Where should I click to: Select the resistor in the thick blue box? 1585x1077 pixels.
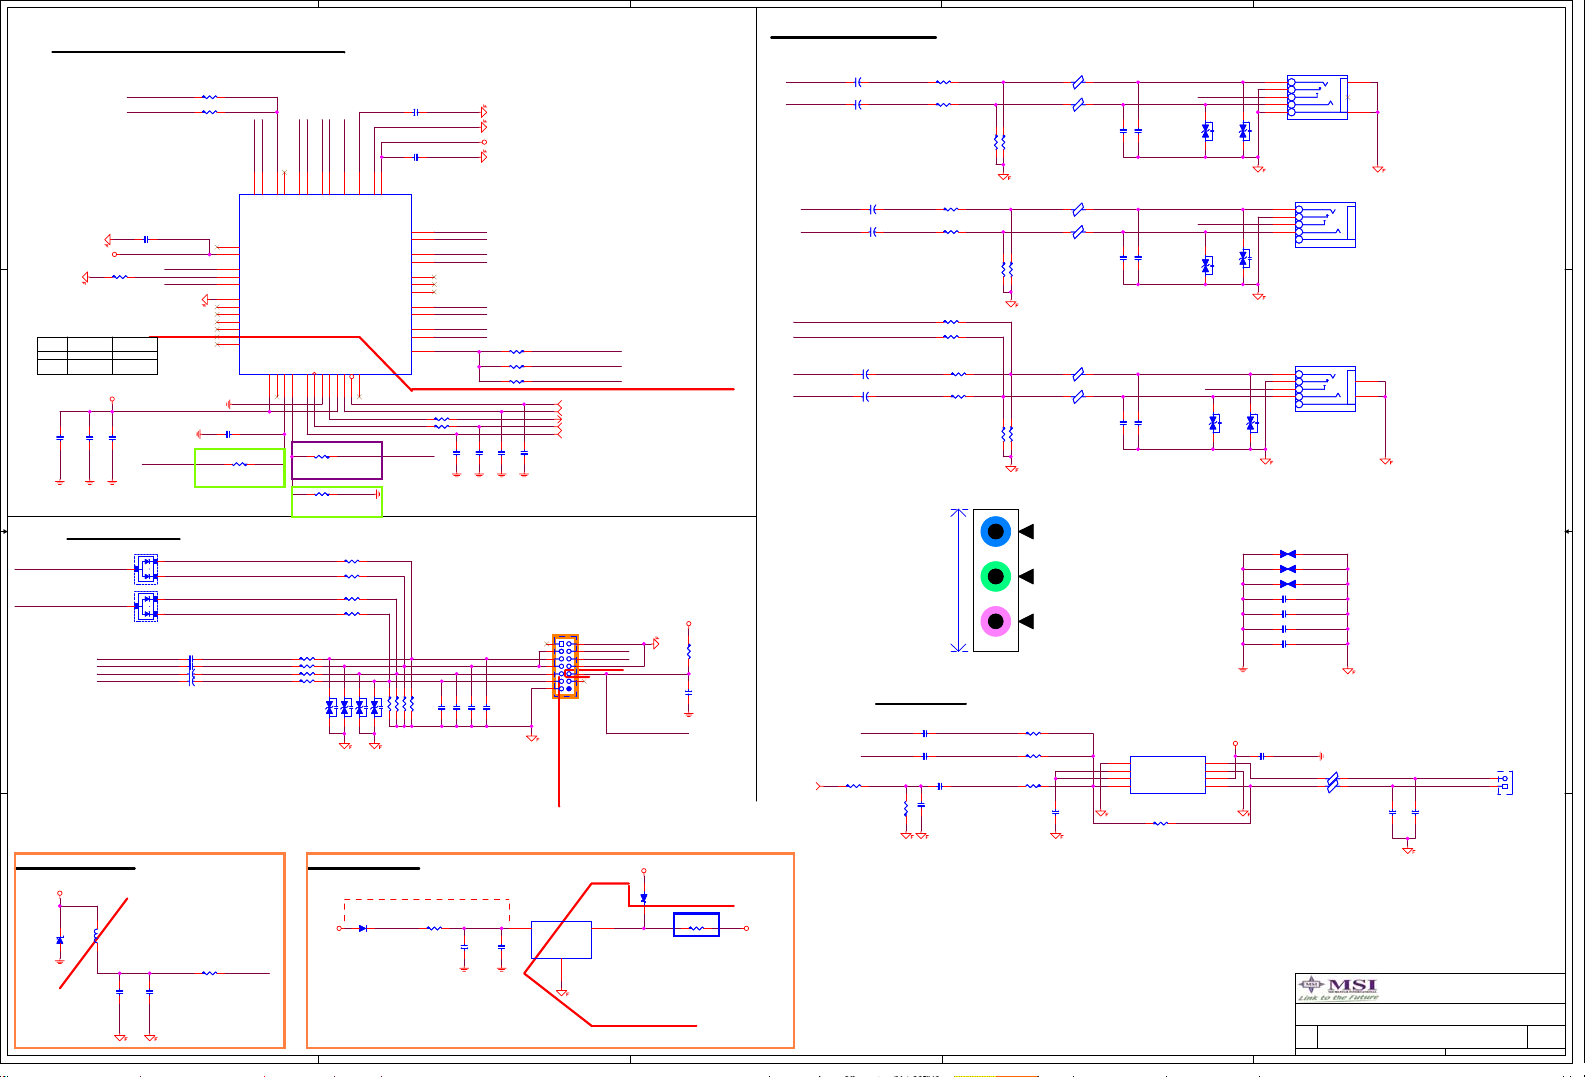click(697, 929)
